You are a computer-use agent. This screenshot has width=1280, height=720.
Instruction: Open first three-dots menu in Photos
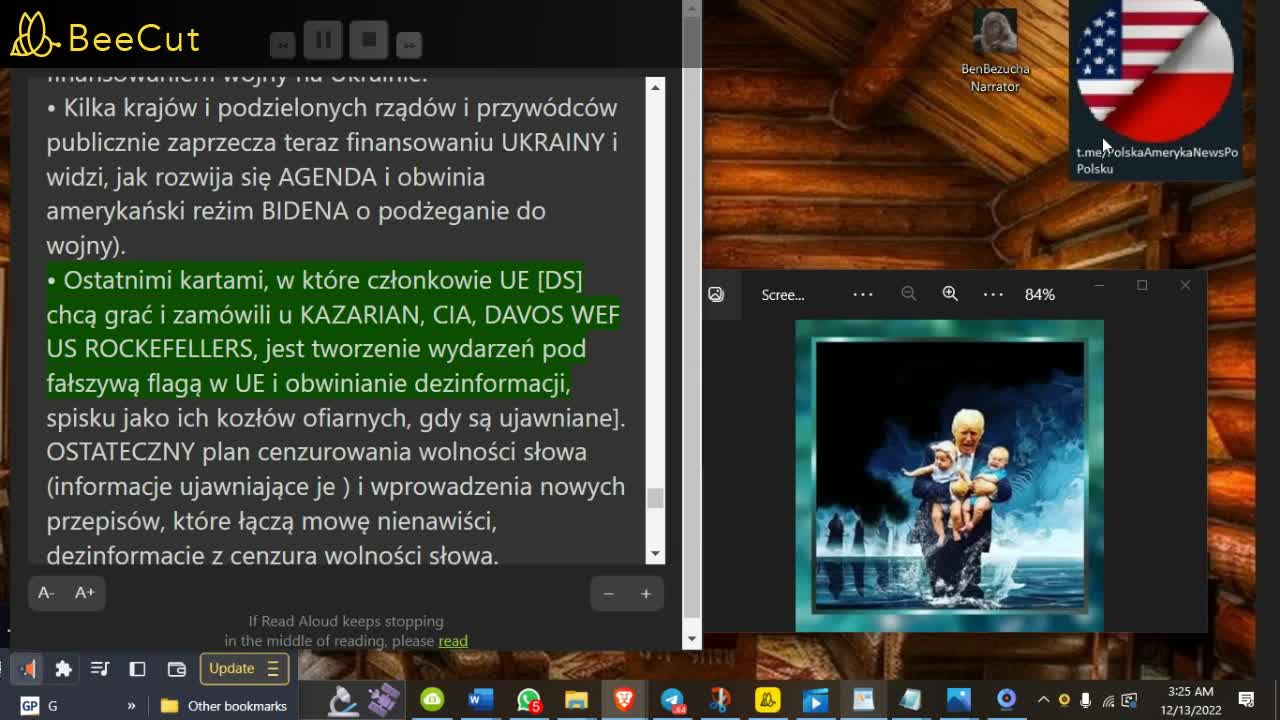point(863,294)
